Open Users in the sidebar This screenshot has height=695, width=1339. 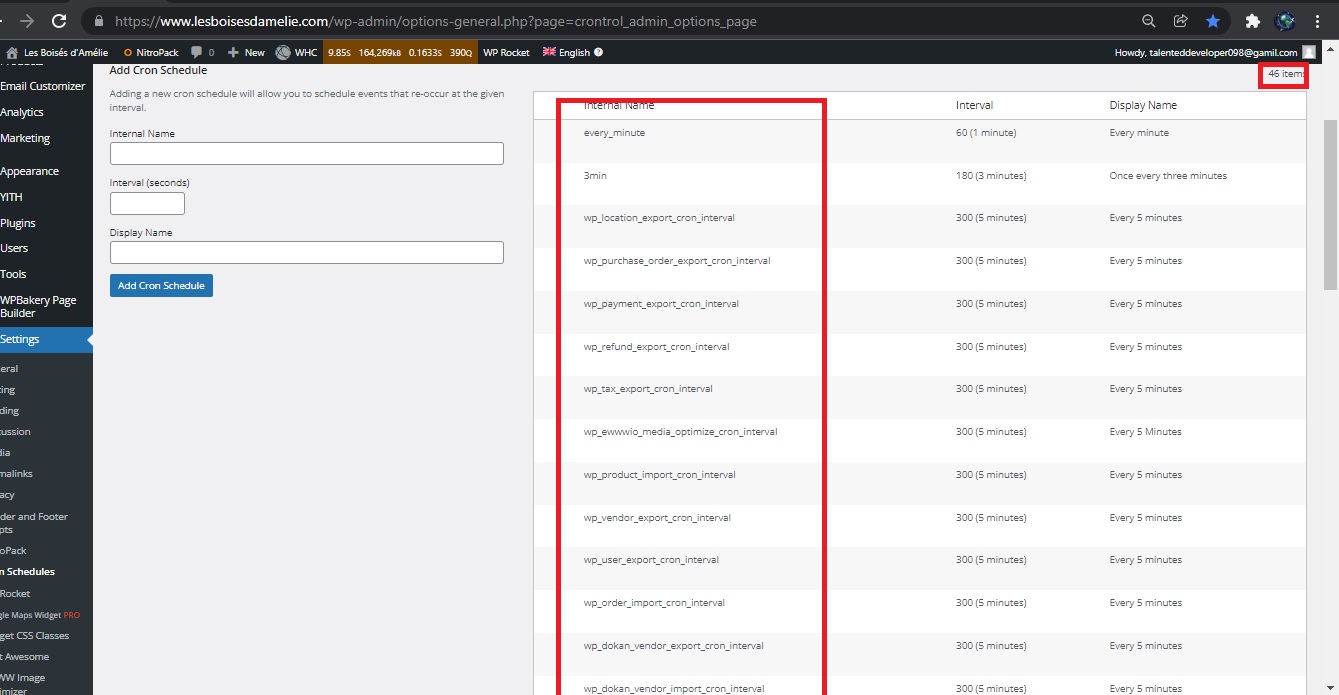click(x=14, y=248)
